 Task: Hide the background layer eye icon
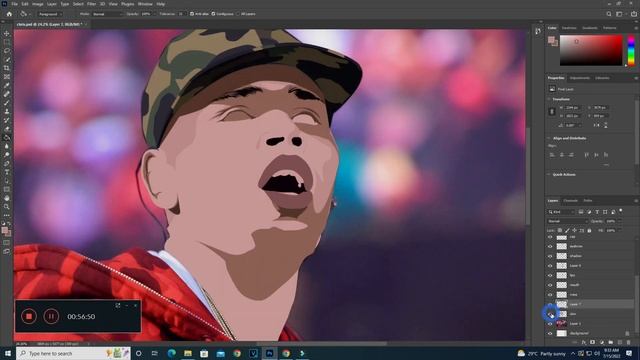[x=550, y=333]
